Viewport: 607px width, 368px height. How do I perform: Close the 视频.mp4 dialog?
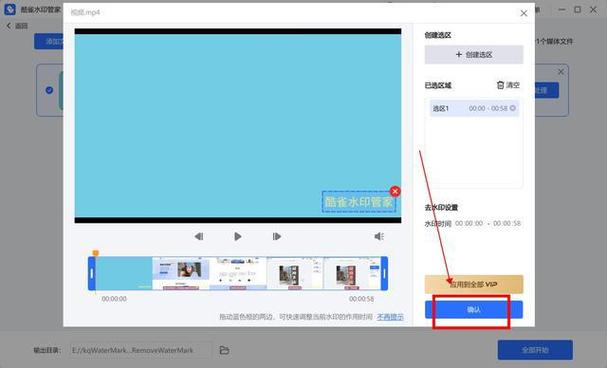[524, 13]
